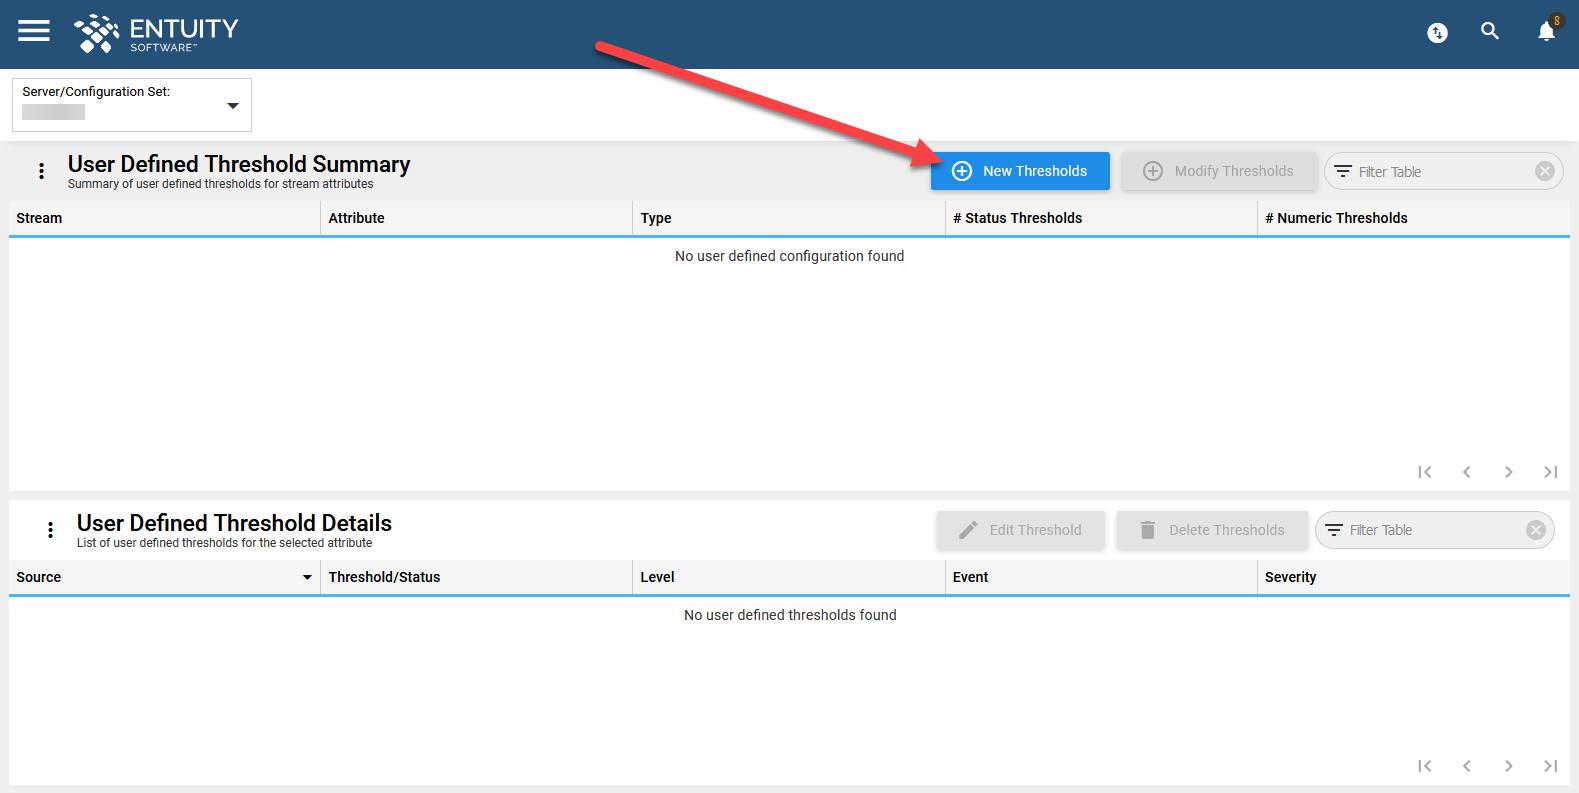Screen dimensions: 1579x793
Task: Sort by # Numeric Thresholds column
Action: 1413,218
